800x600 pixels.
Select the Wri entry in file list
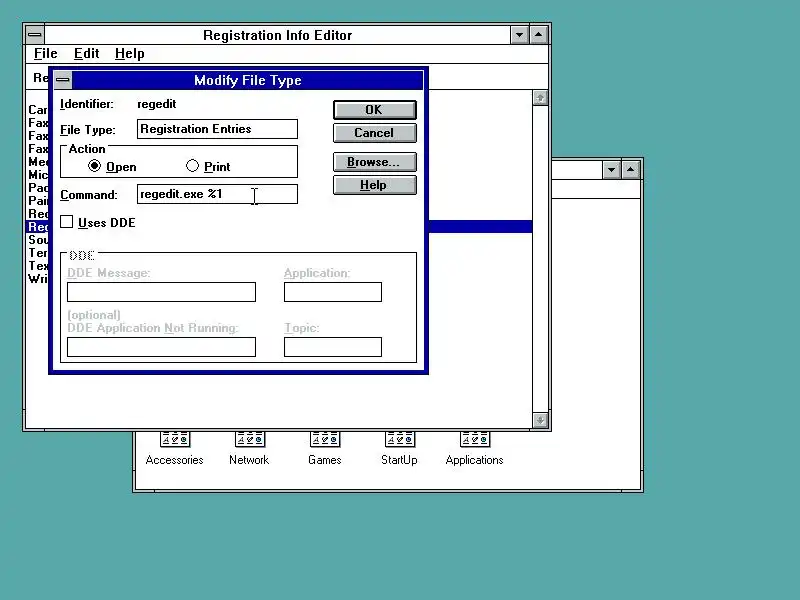(38, 279)
